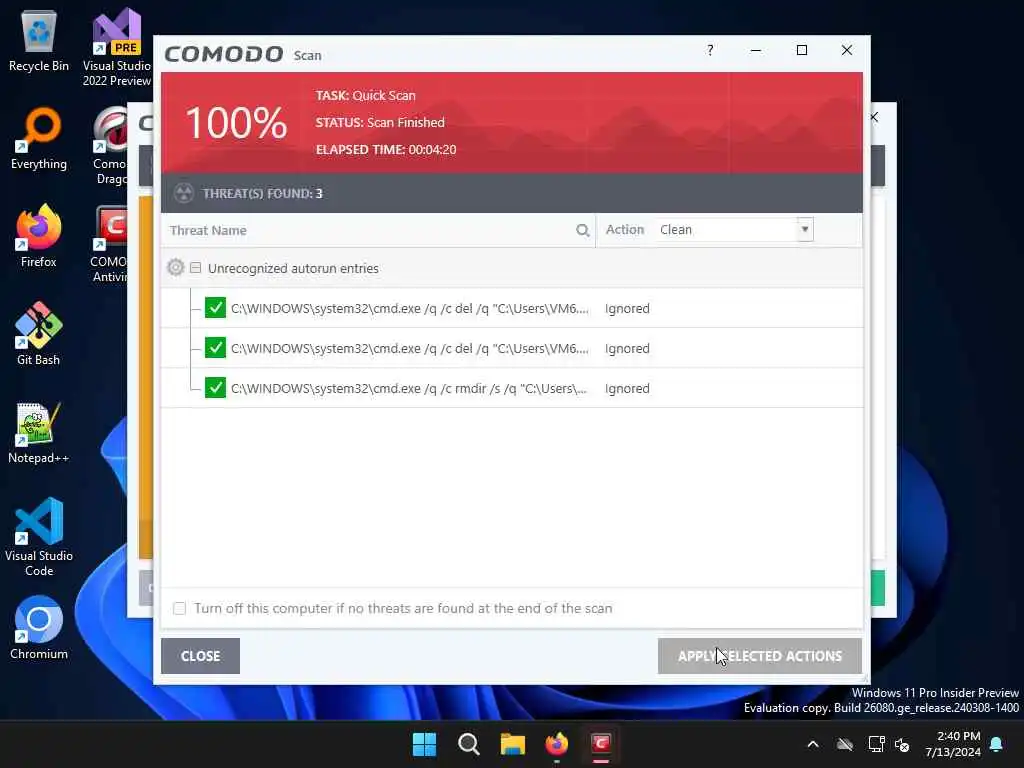Open COMODO Antivirus desktop shortcut

110,243
